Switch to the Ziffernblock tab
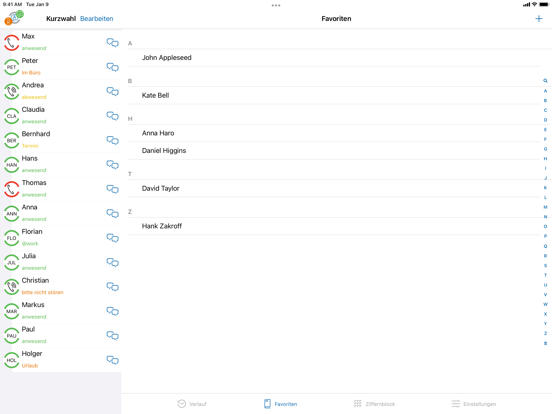552x414 pixels. point(374,404)
